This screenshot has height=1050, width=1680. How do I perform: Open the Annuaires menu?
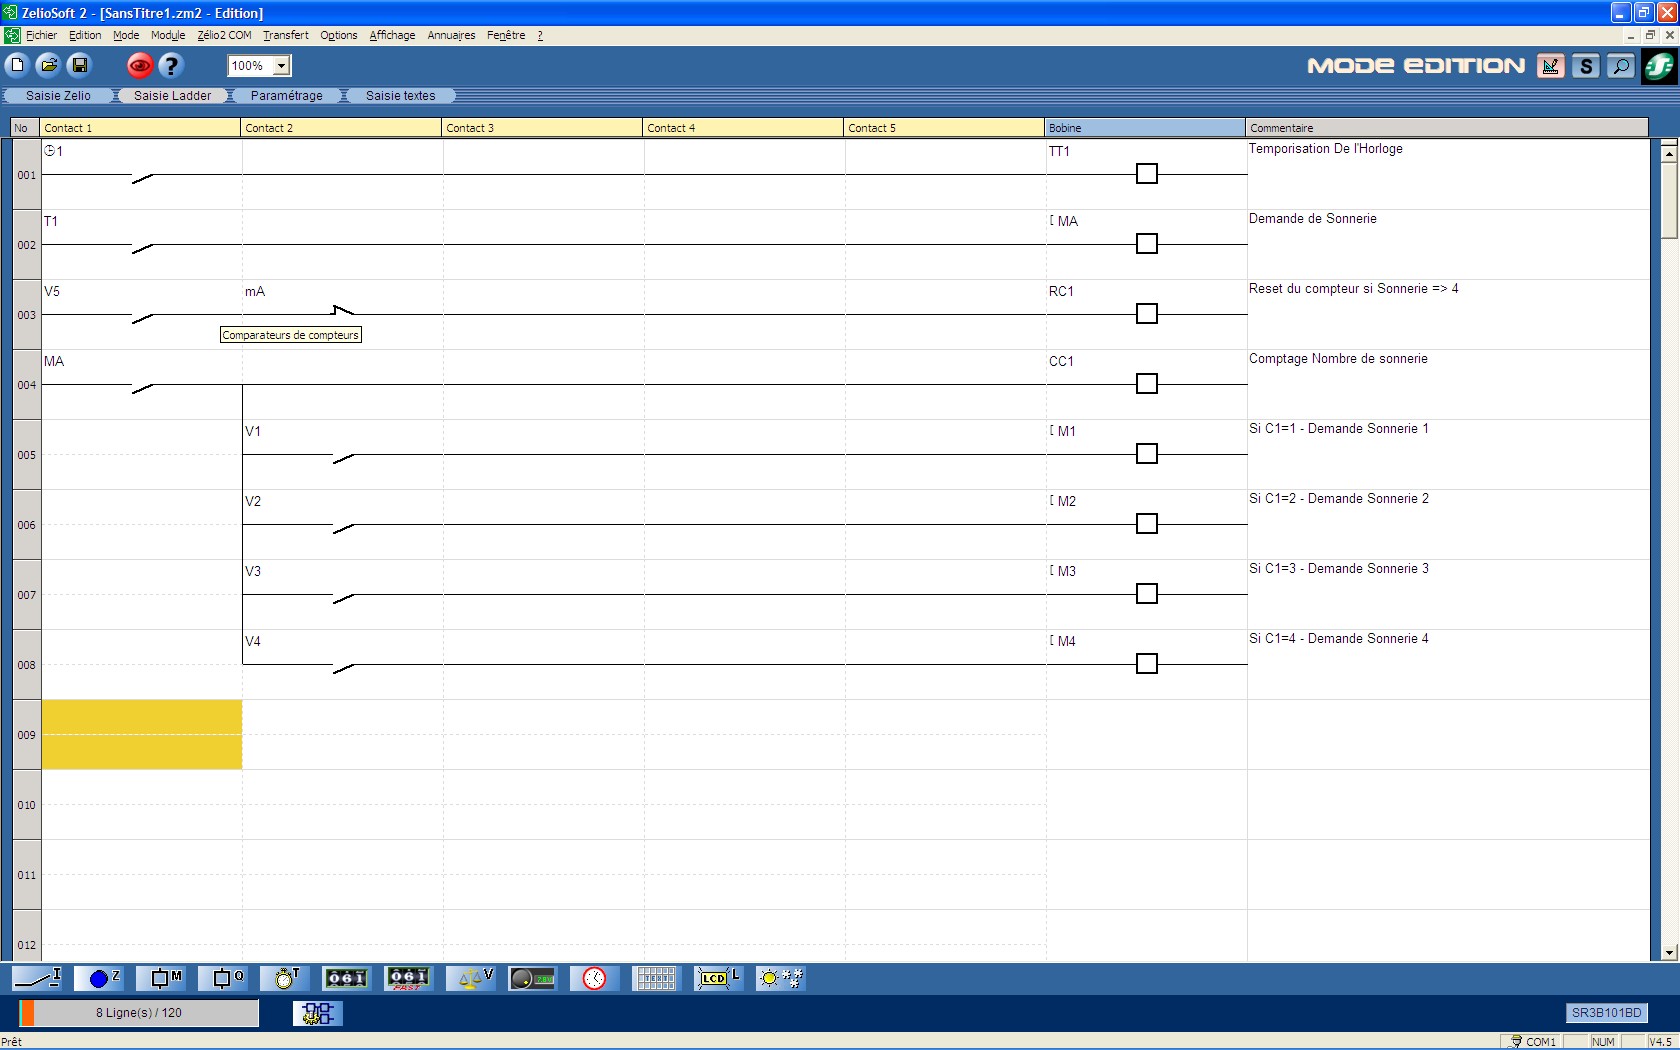[451, 35]
